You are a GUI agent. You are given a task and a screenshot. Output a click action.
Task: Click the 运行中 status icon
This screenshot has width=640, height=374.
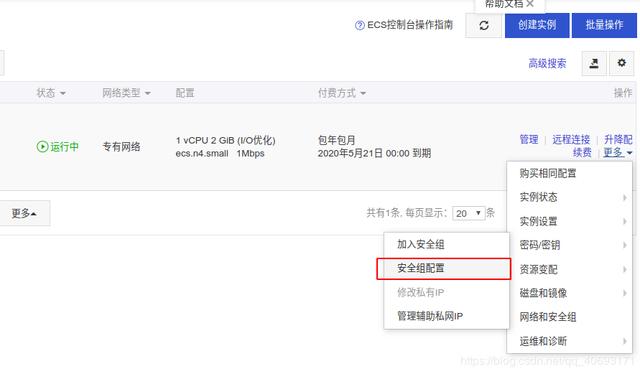[42, 146]
